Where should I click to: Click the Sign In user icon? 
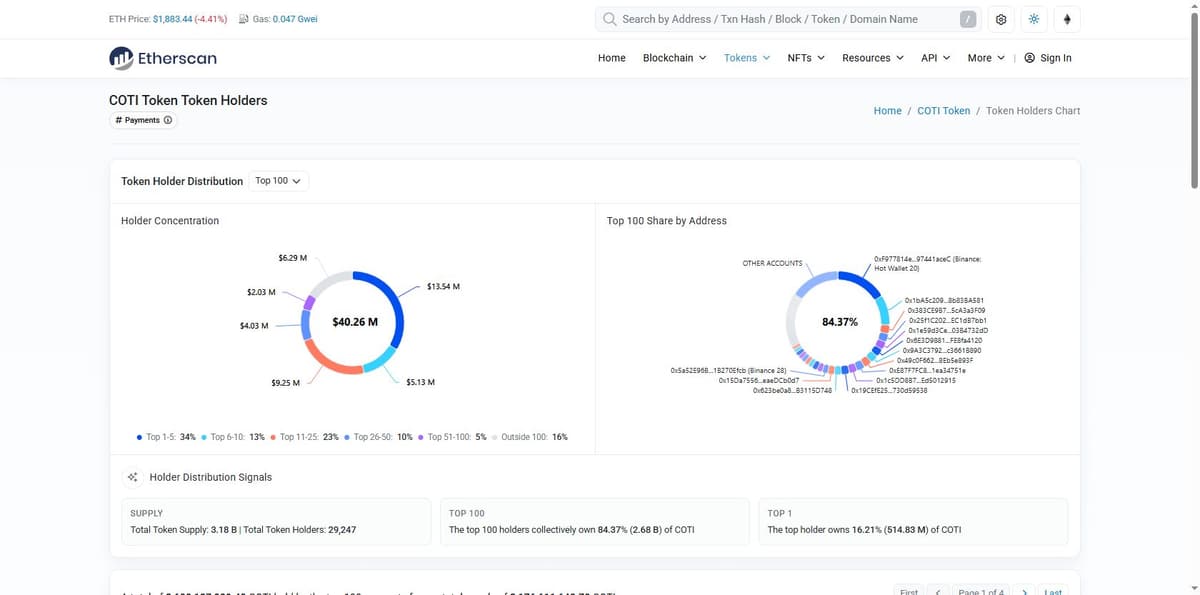tap(1030, 58)
